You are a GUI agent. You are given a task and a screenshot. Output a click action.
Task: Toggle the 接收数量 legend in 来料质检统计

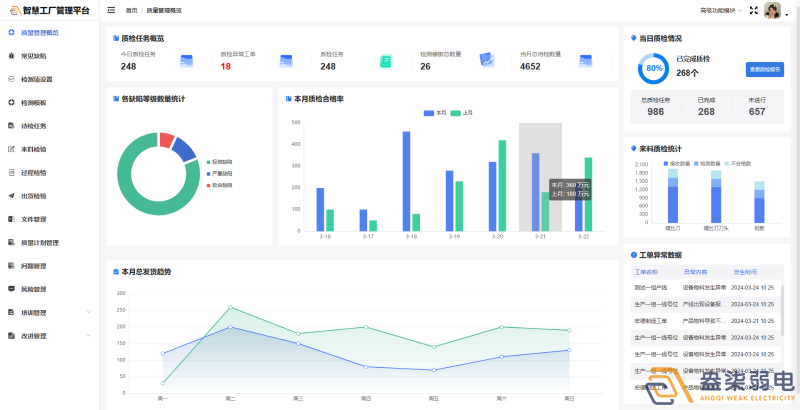click(x=677, y=164)
